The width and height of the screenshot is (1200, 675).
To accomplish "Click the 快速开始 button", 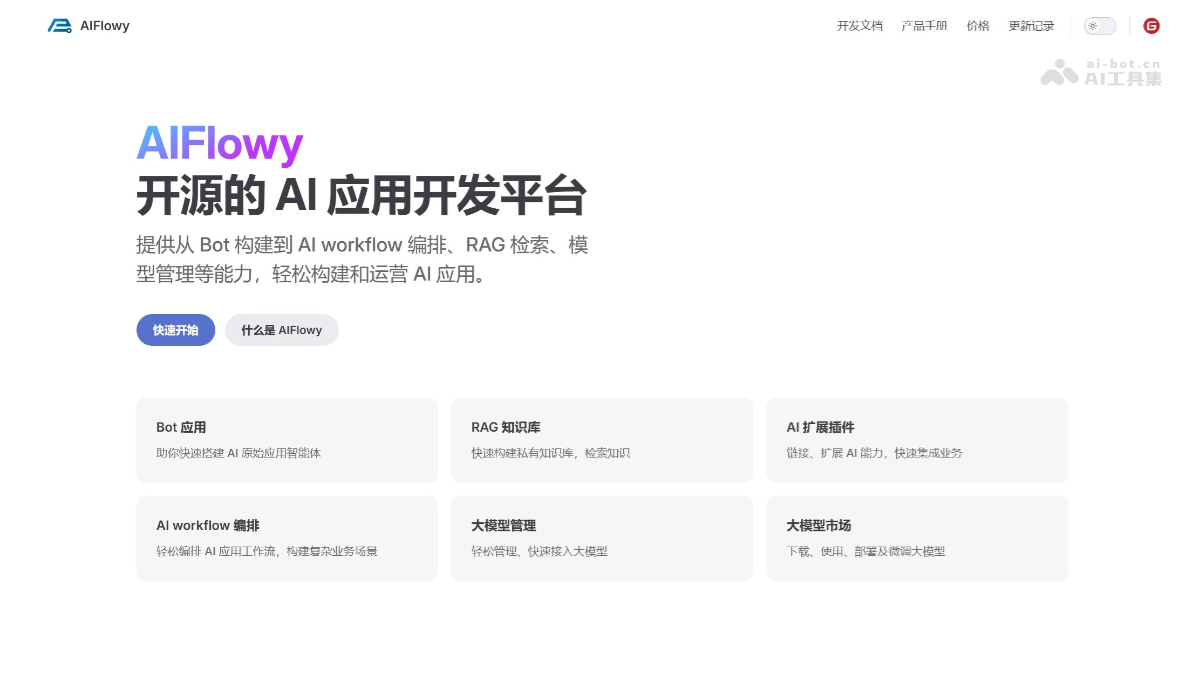I will pyautogui.click(x=175, y=329).
